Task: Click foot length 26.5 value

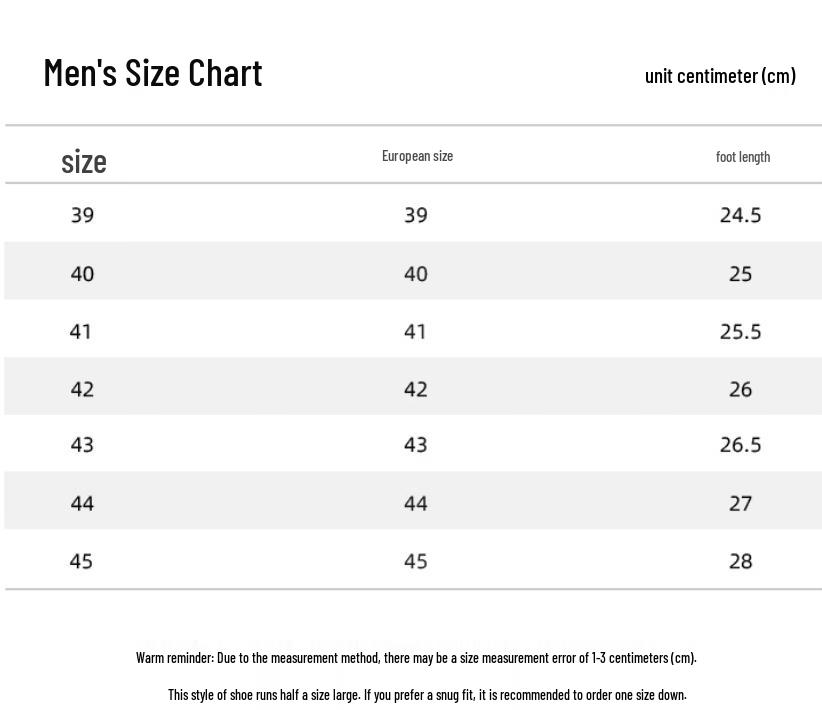Action: (x=740, y=445)
